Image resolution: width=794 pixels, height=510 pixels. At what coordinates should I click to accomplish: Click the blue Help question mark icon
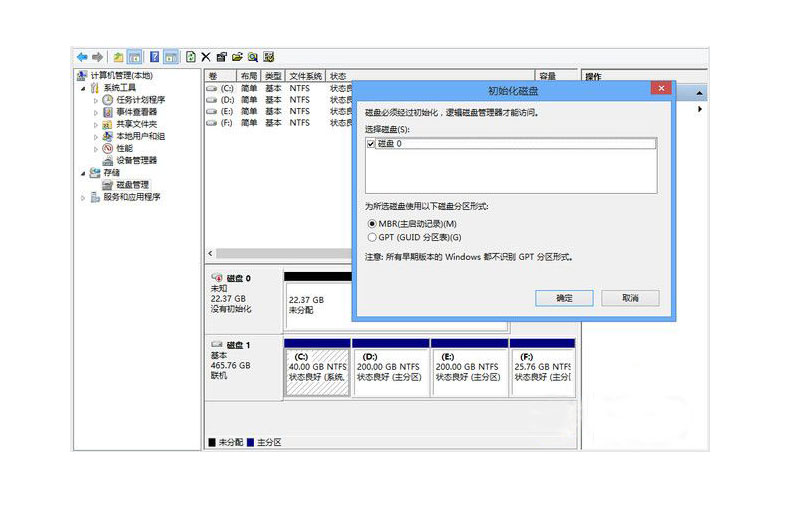(x=153, y=57)
